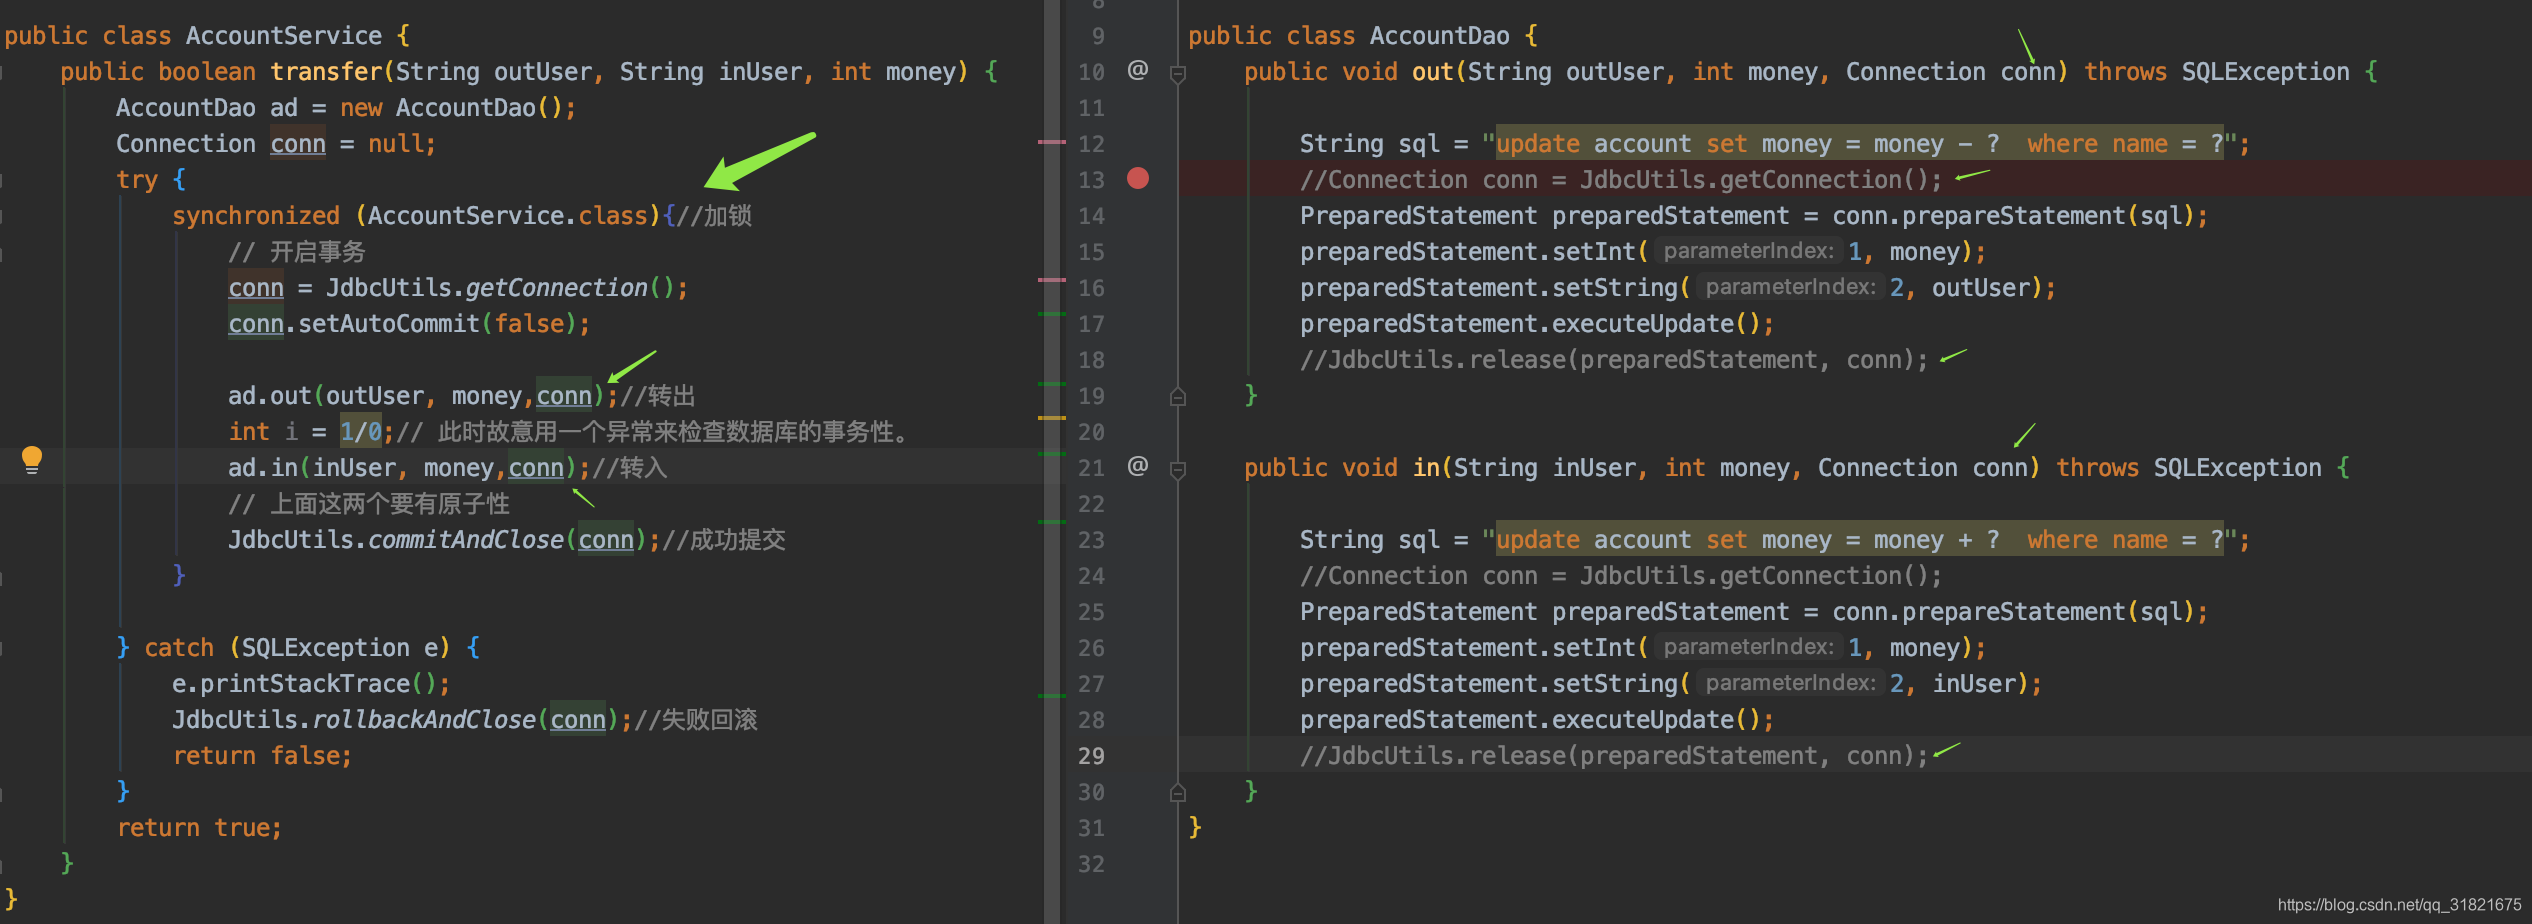
Task: Click the @ gutter icon on line 10
Action: click(1138, 70)
